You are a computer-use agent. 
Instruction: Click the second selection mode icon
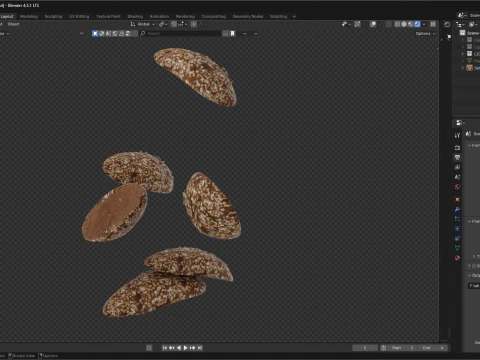point(102,33)
